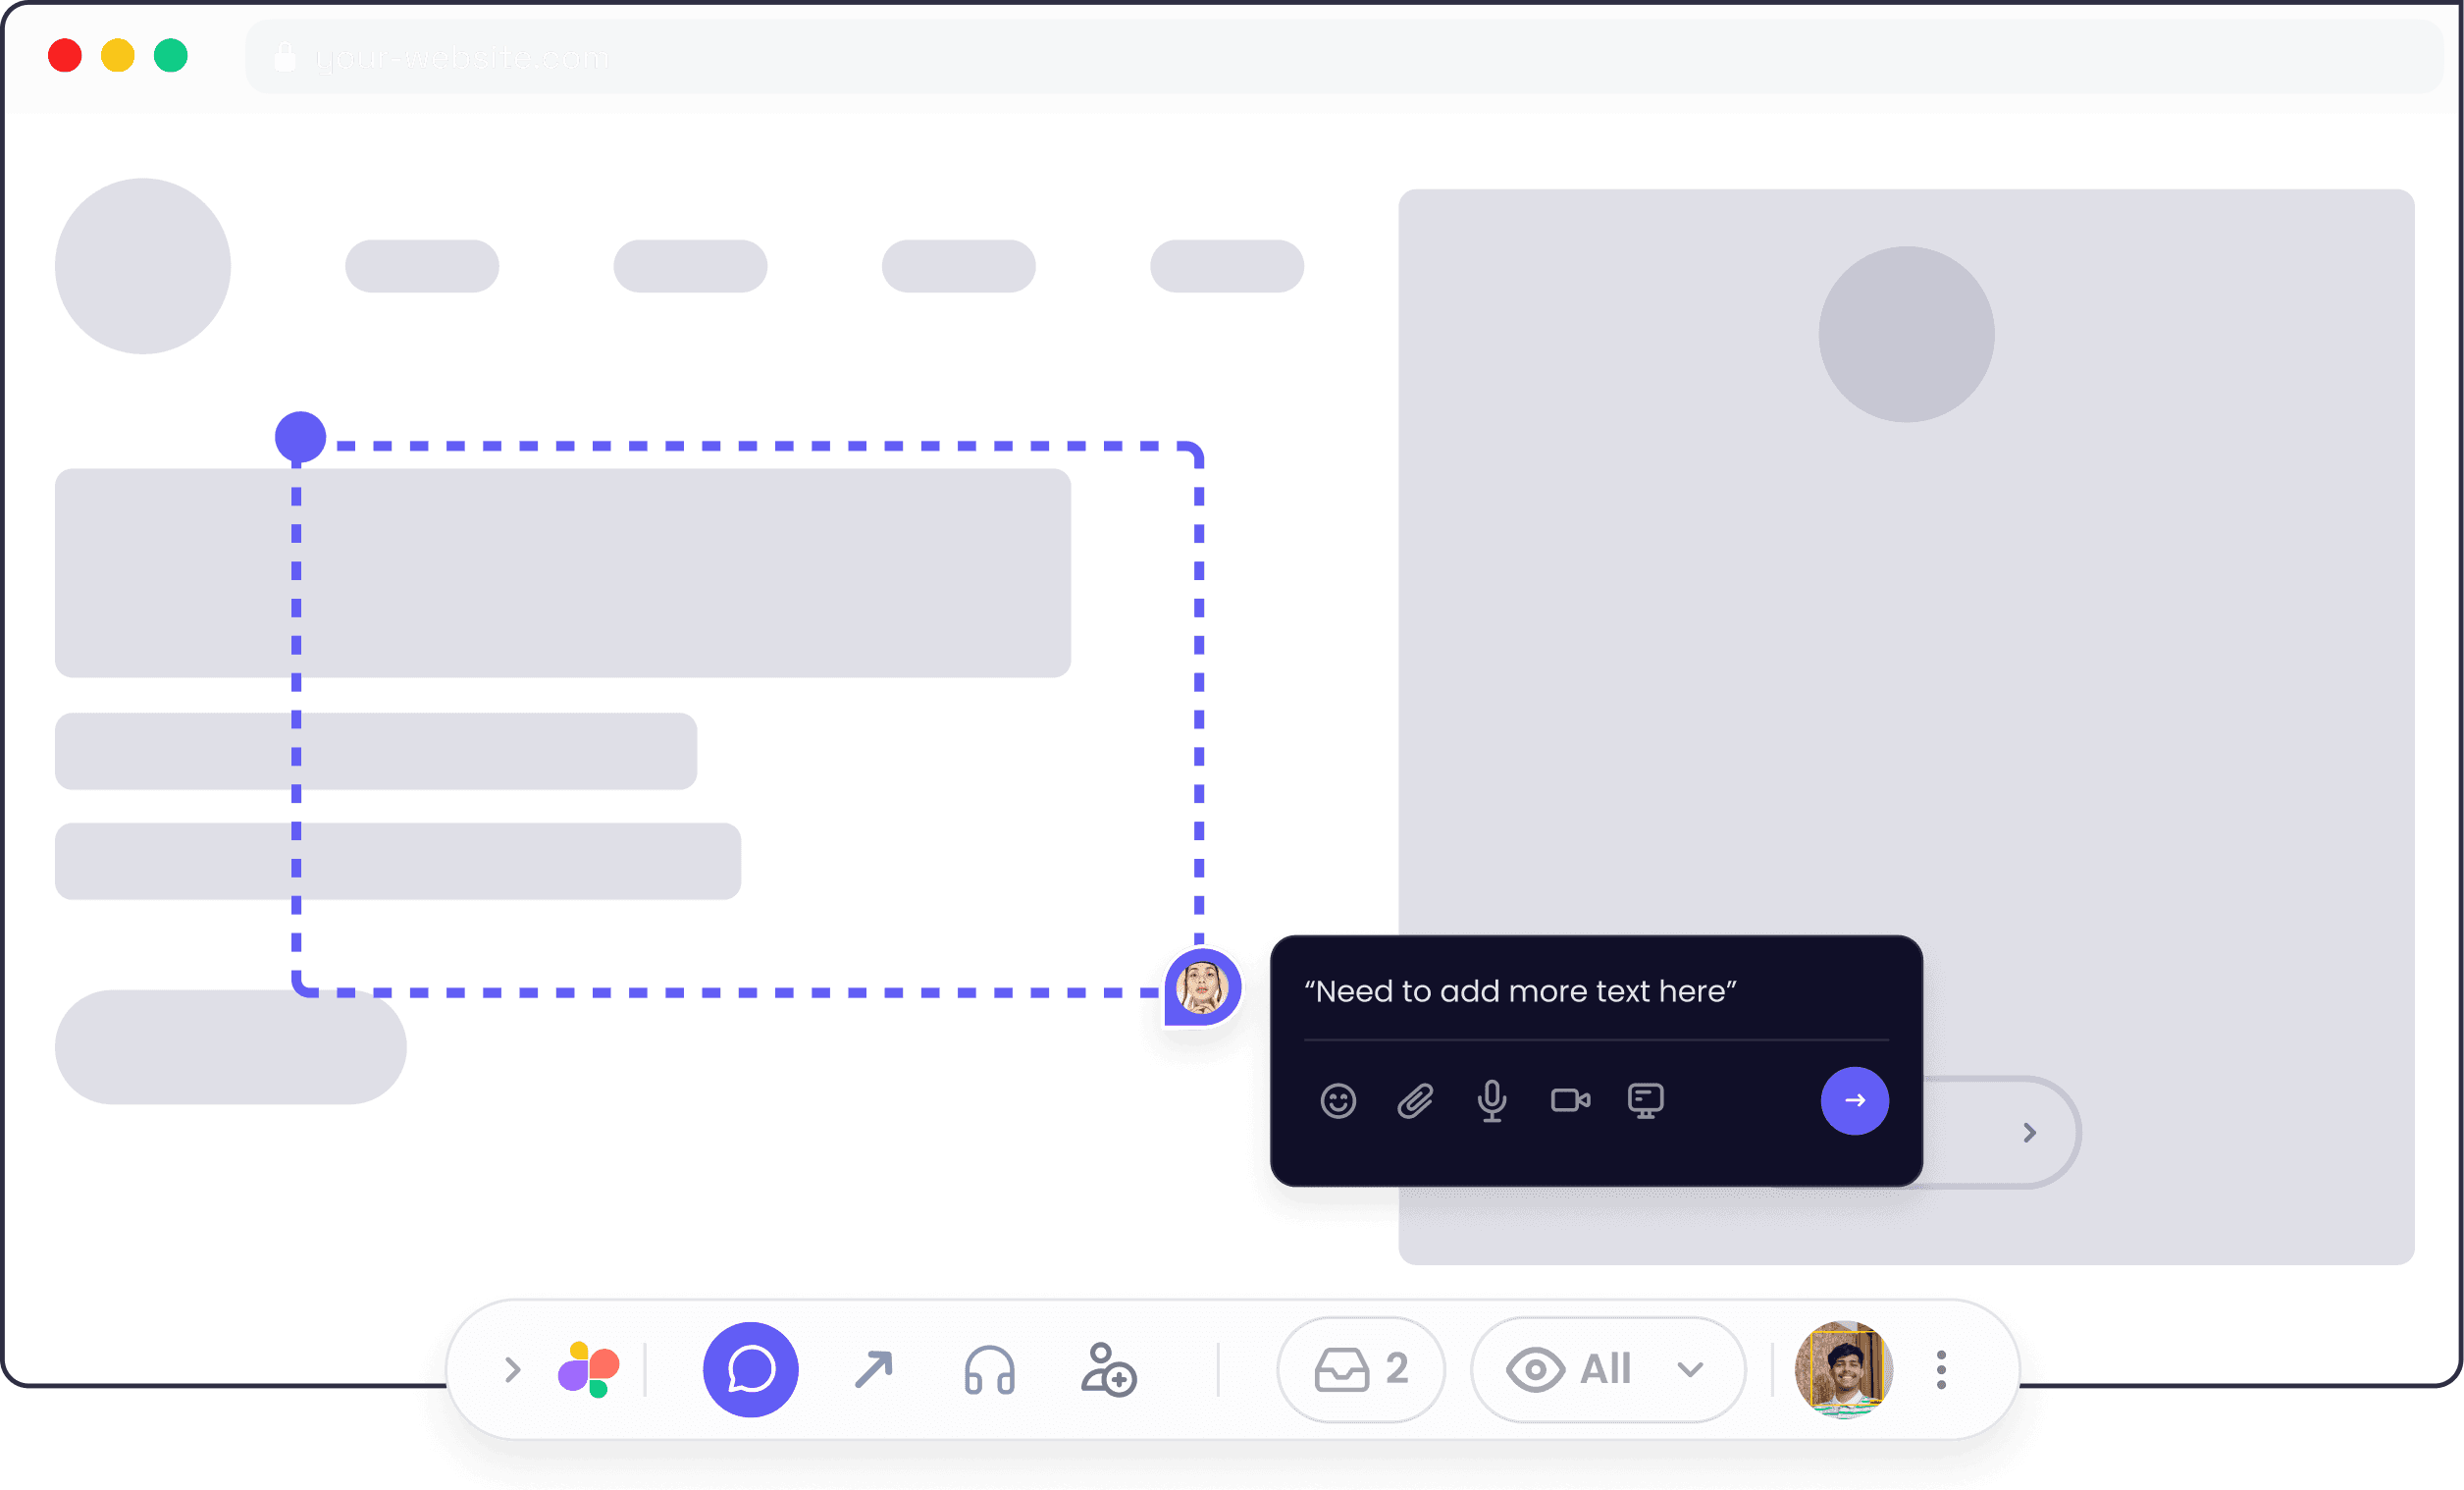
Task: Share the page via the arrow icon
Action: (x=874, y=1371)
